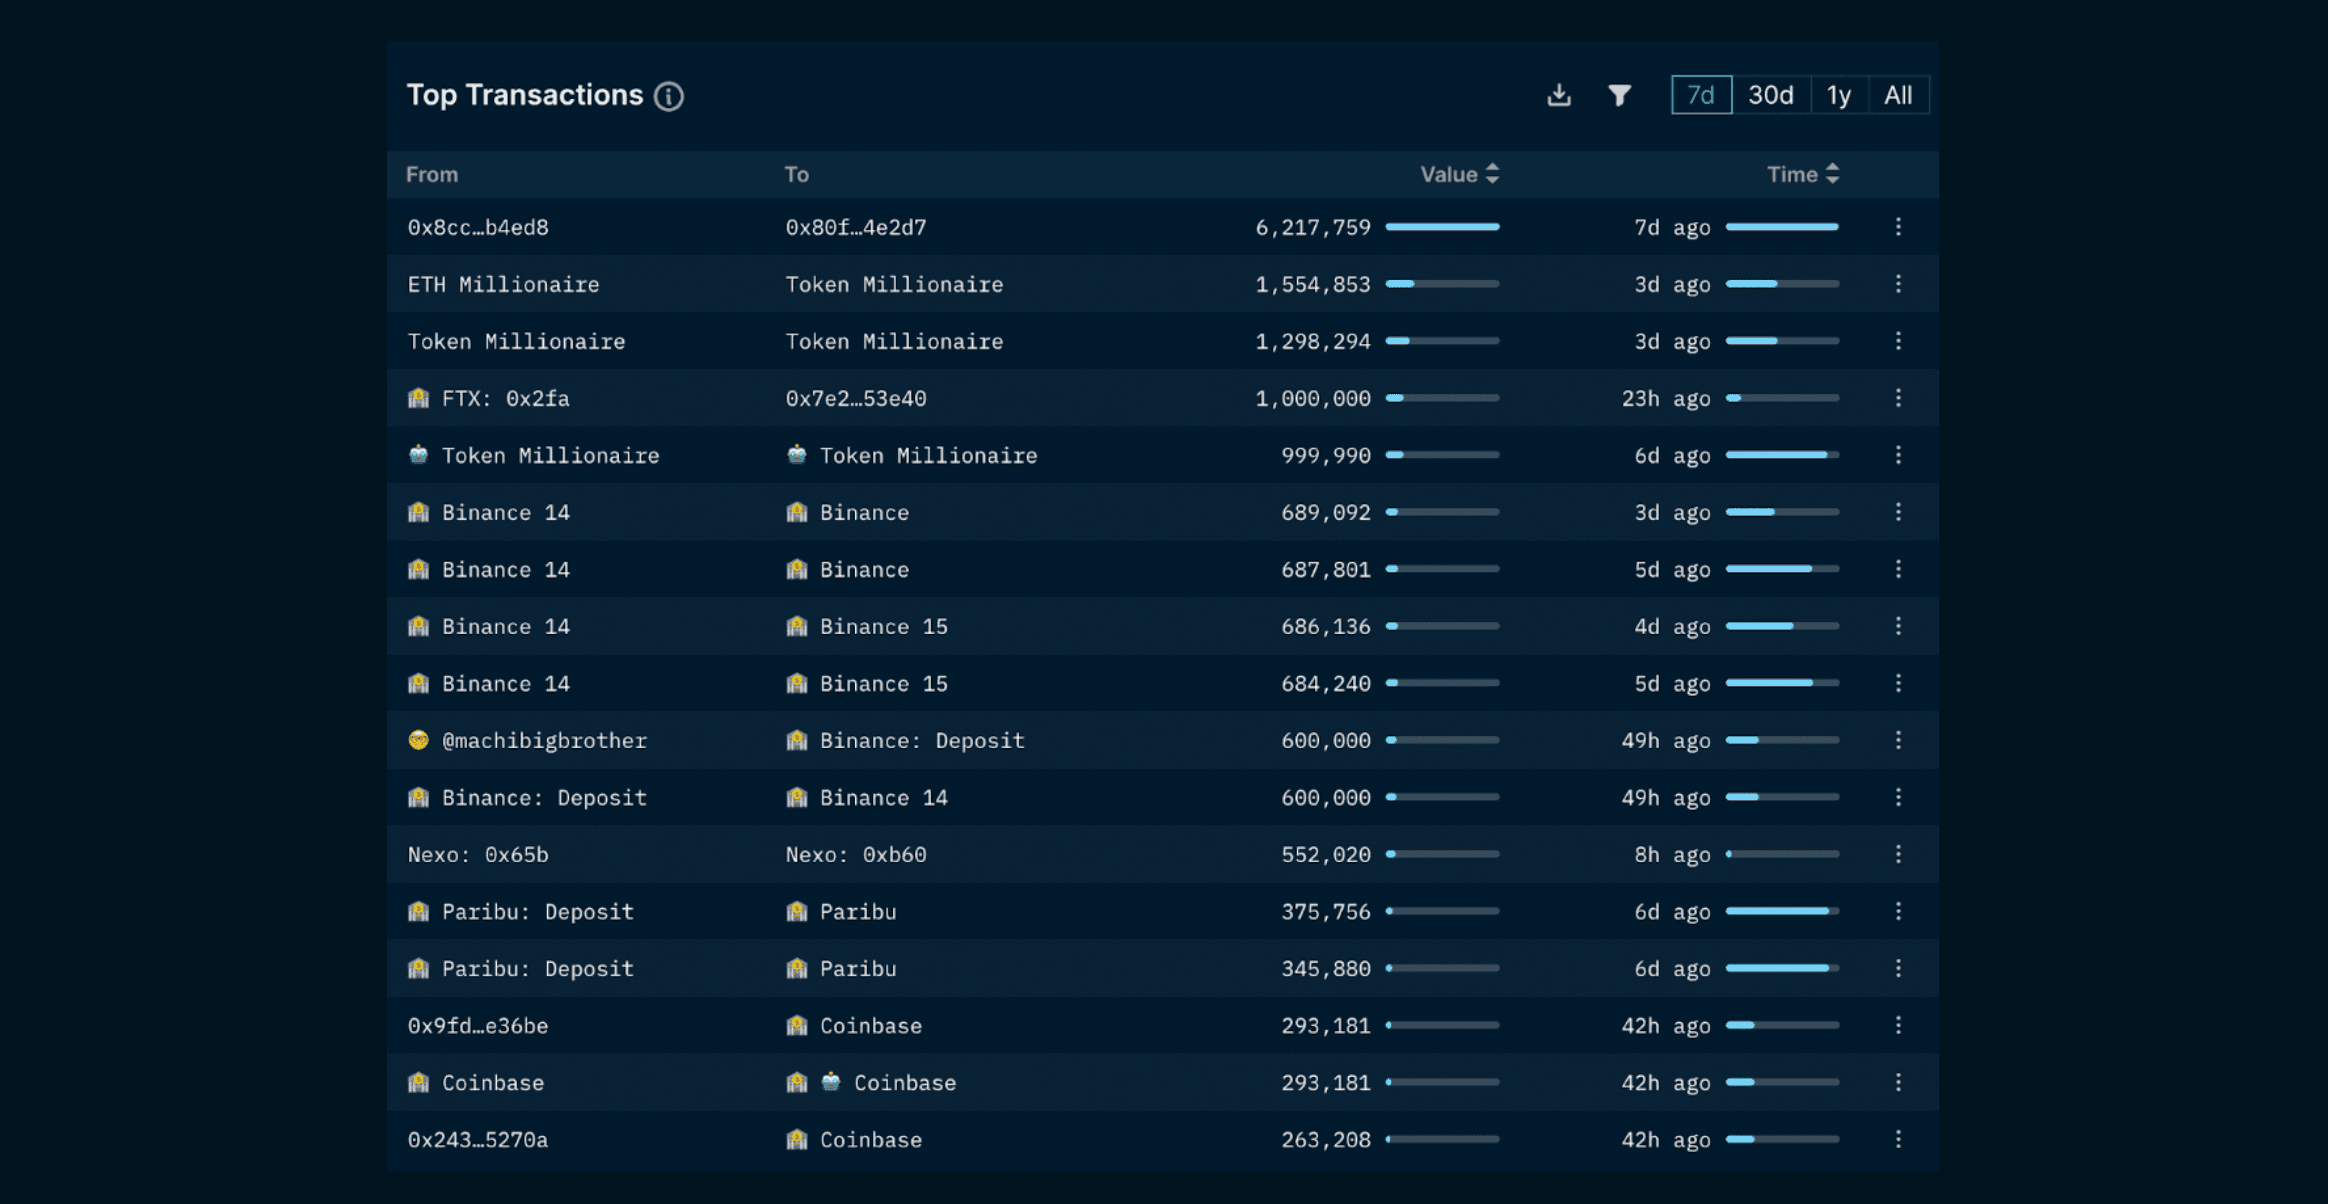The width and height of the screenshot is (2328, 1204).
Task: Open options menu for 684,240 row
Action: 1898,683
